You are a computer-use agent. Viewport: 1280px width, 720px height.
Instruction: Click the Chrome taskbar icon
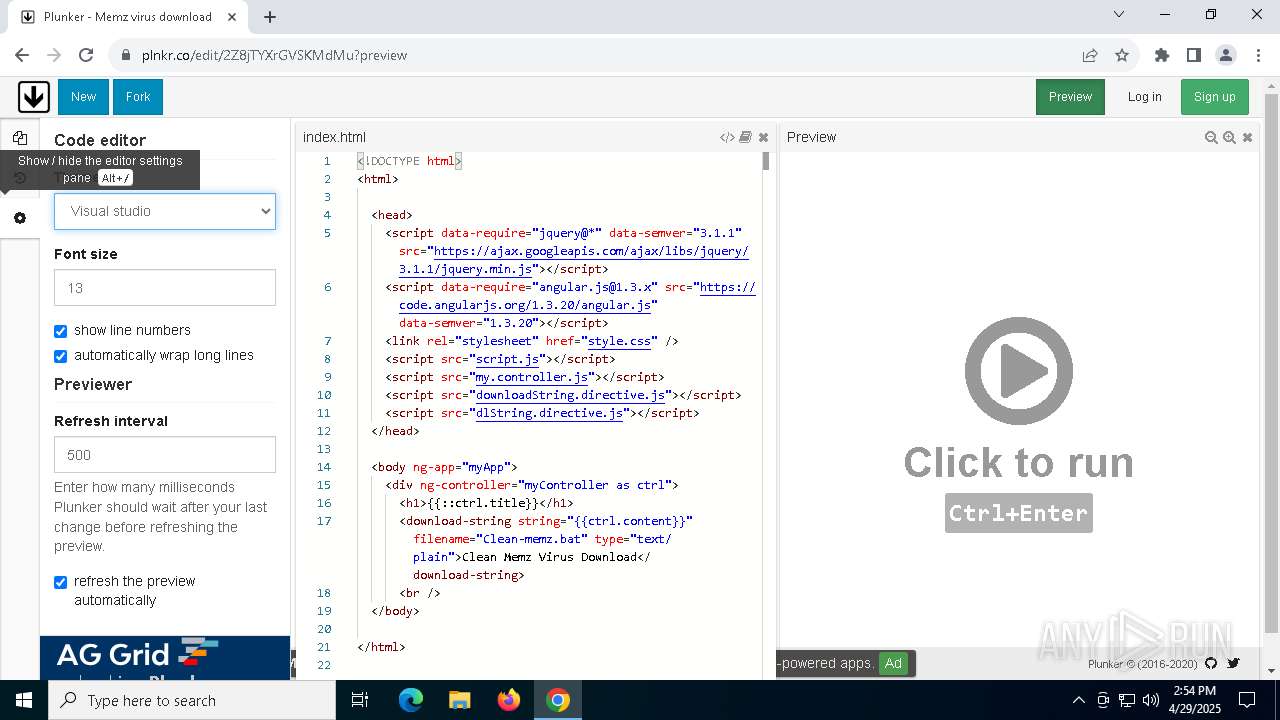pyautogui.click(x=558, y=700)
